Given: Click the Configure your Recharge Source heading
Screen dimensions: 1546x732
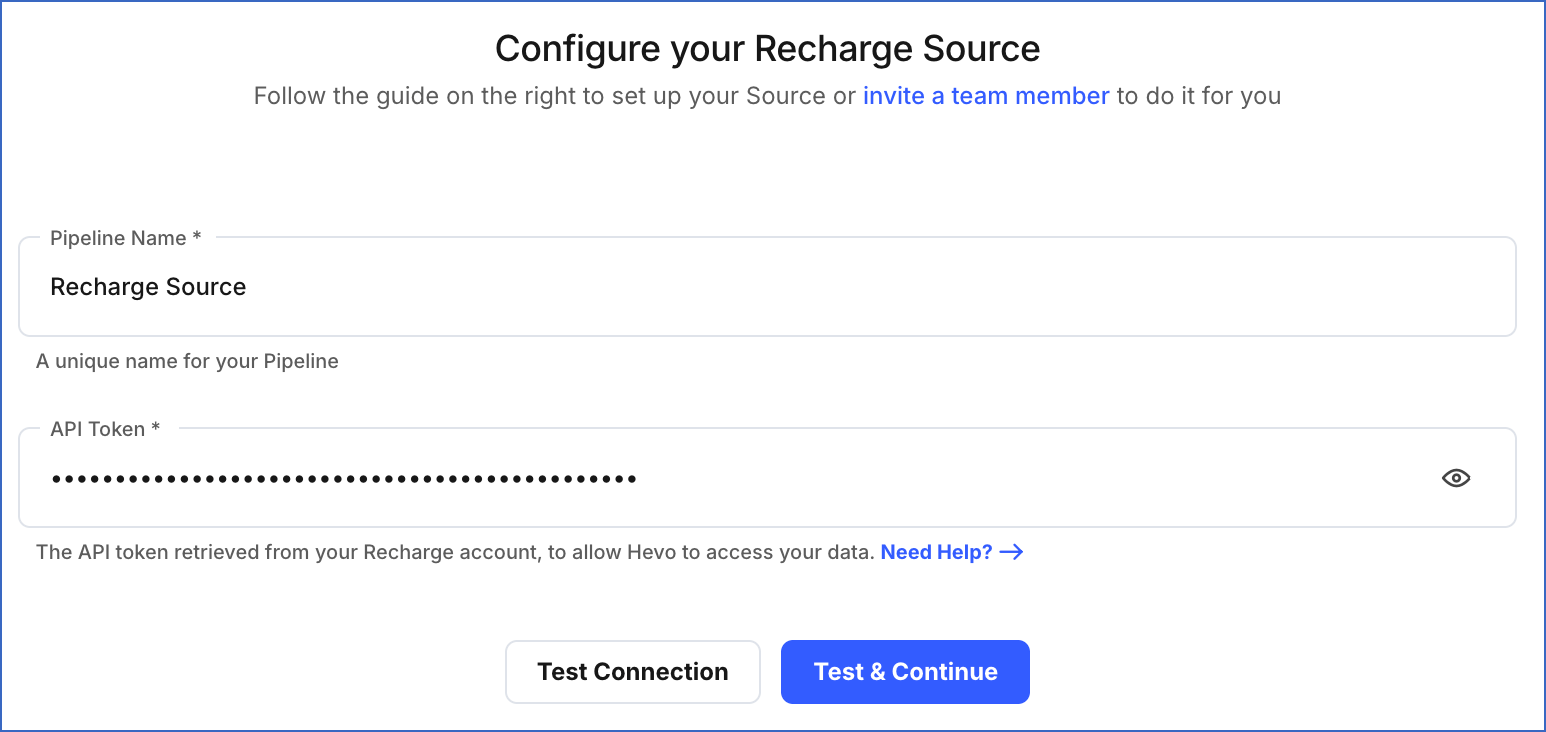Looking at the screenshot, I should (x=768, y=48).
